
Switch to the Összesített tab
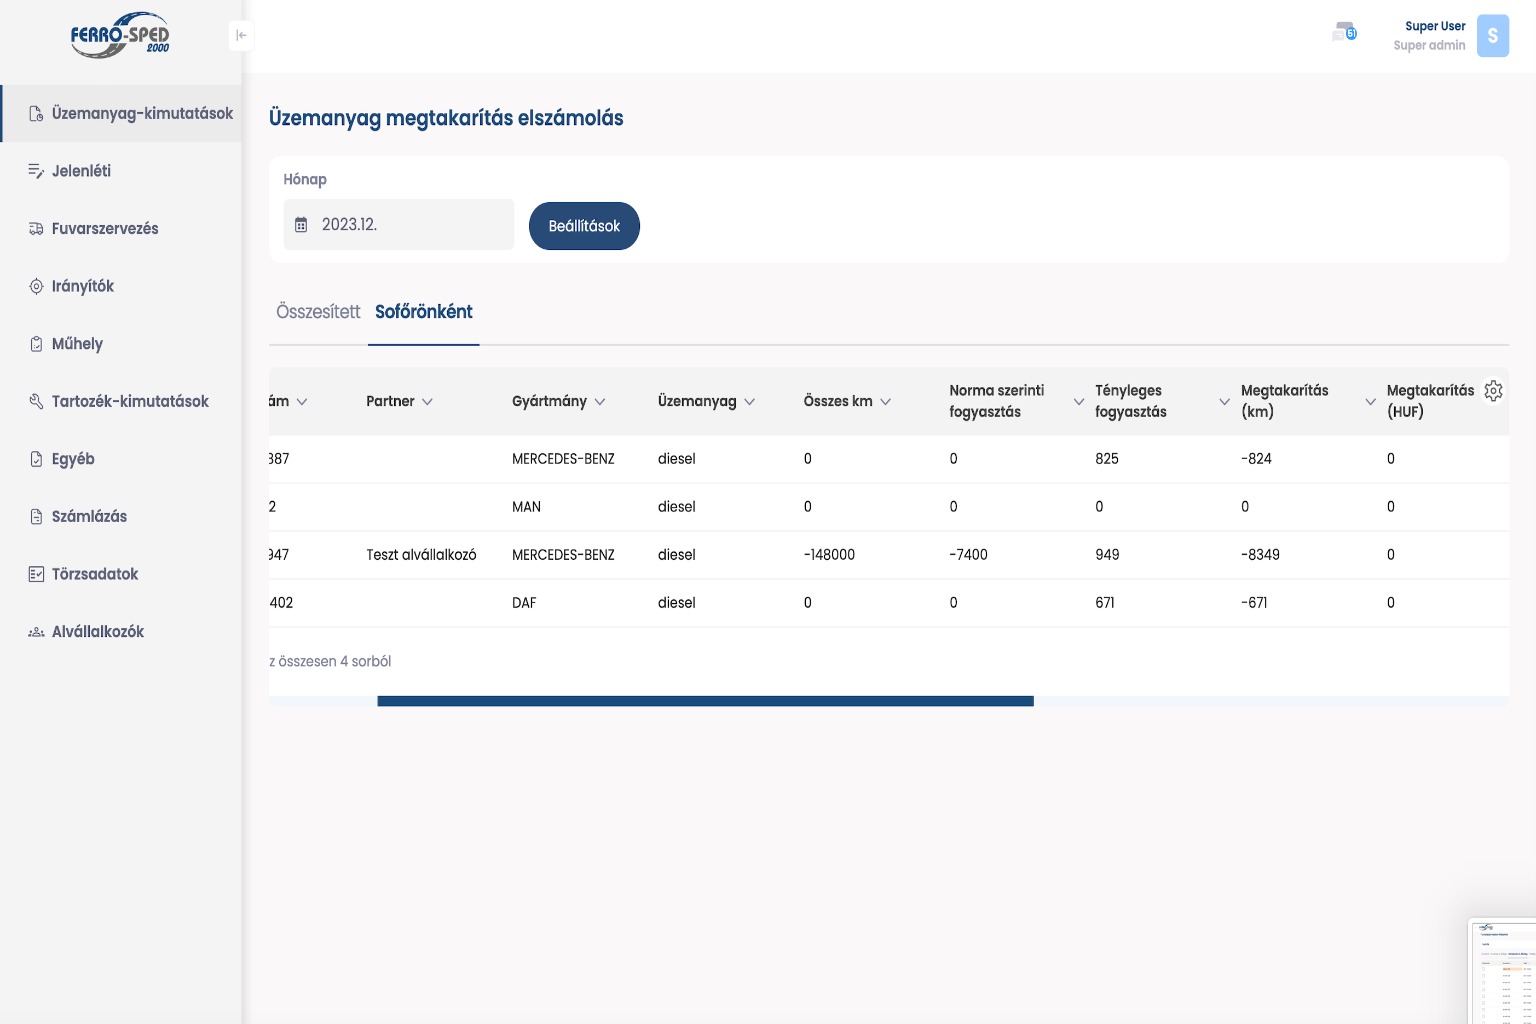[x=318, y=312]
